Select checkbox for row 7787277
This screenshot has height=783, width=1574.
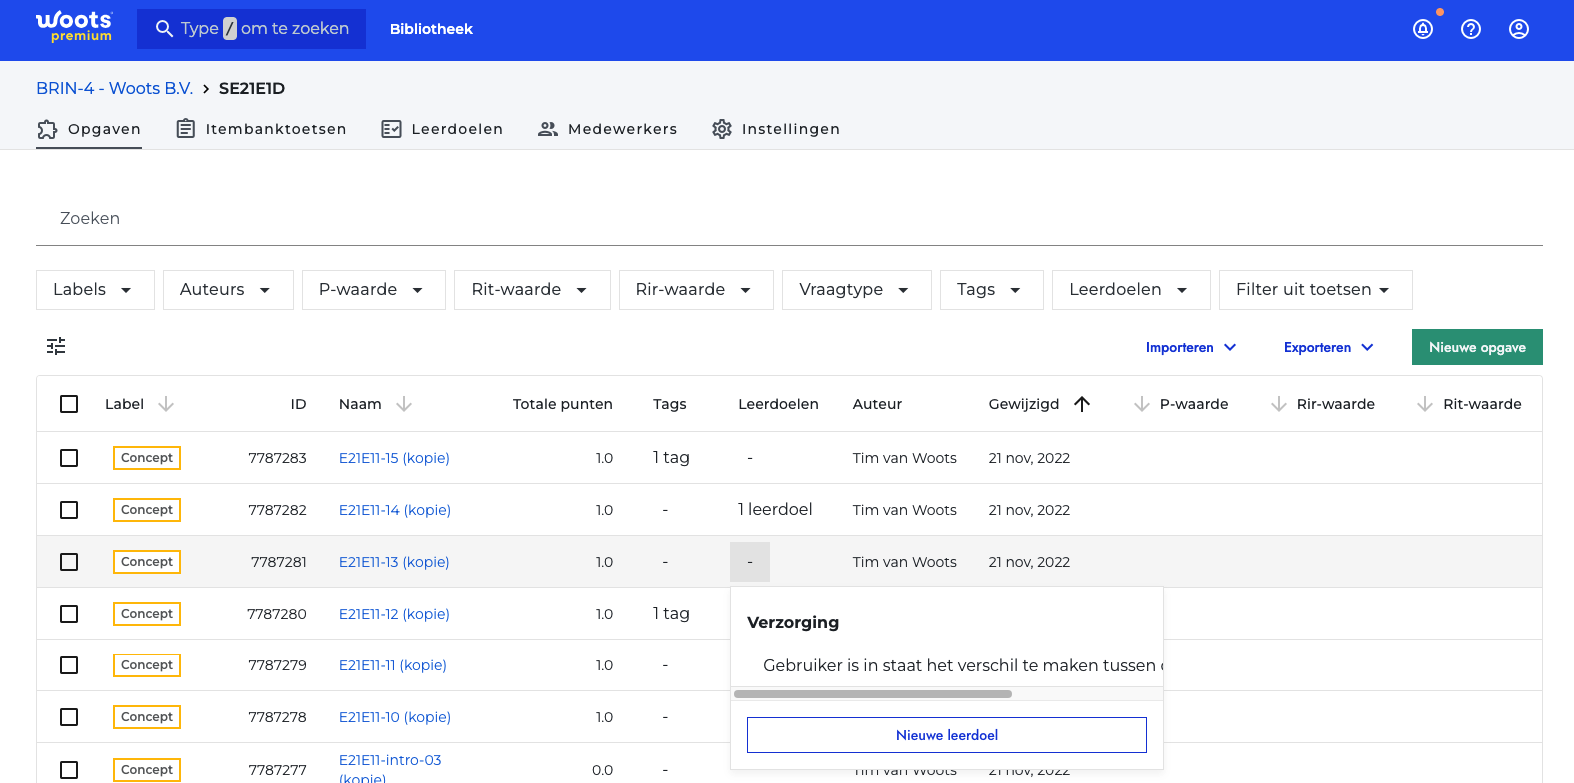click(69, 770)
